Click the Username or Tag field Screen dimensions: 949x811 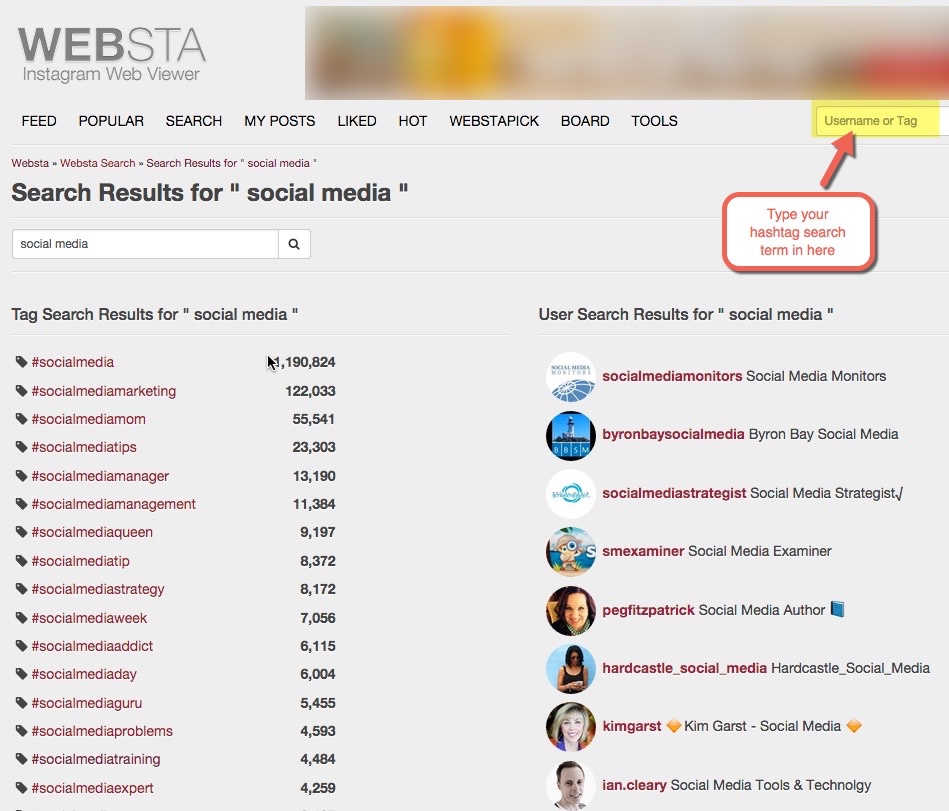coord(881,120)
